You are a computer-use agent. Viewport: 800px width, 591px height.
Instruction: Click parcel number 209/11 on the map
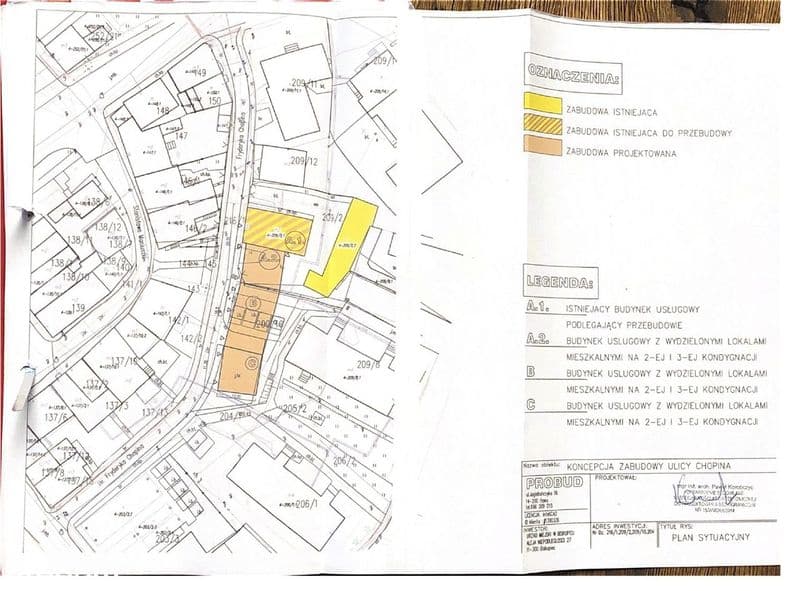(x=304, y=82)
